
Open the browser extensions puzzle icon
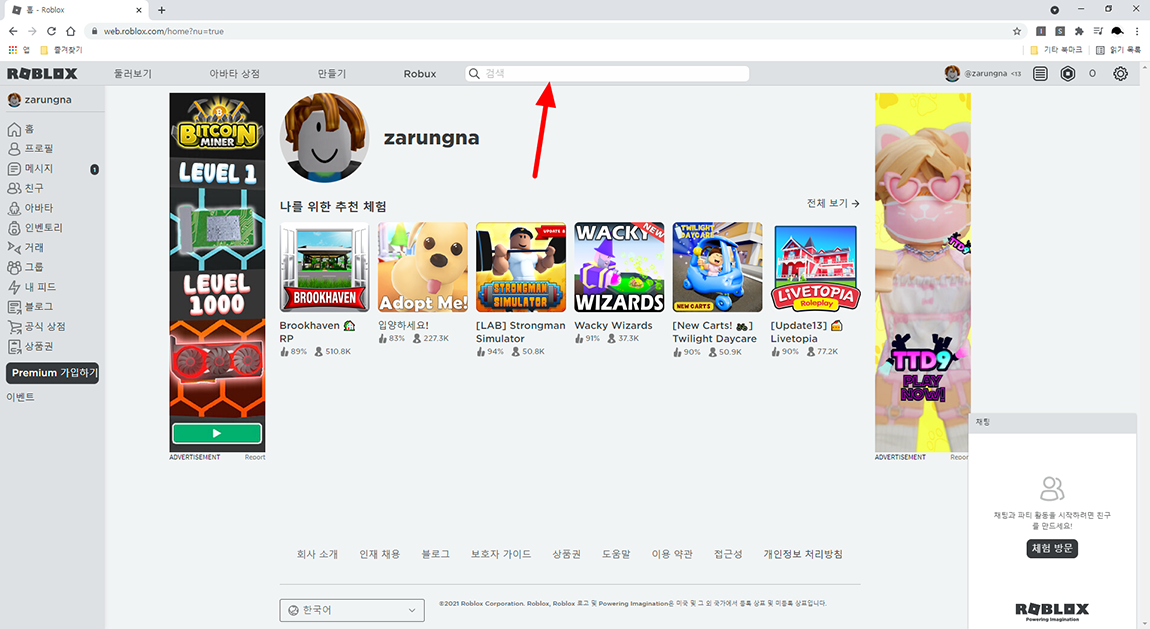click(x=1079, y=31)
